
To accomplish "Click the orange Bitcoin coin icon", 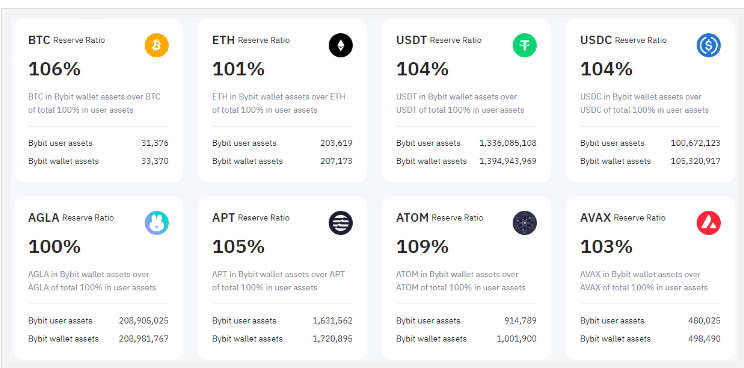I will coord(157,46).
